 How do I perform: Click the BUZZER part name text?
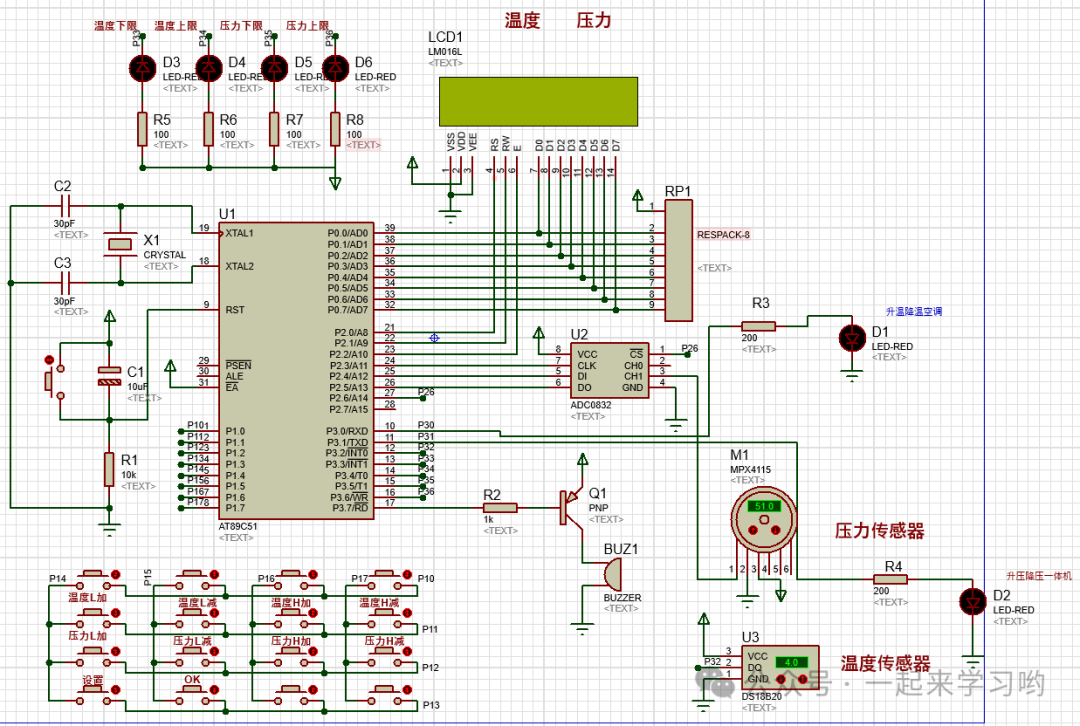622,598
